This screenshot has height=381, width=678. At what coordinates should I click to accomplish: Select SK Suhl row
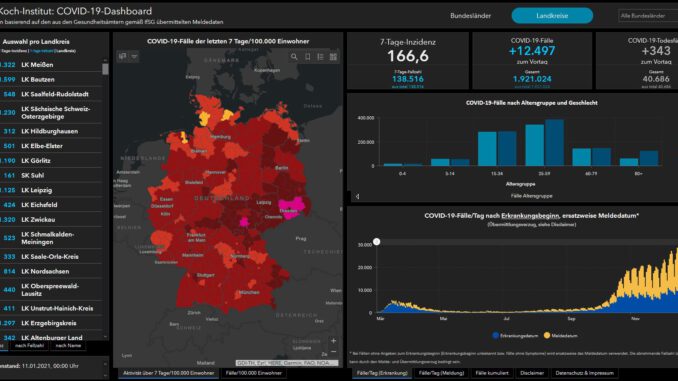coord(51,176)
